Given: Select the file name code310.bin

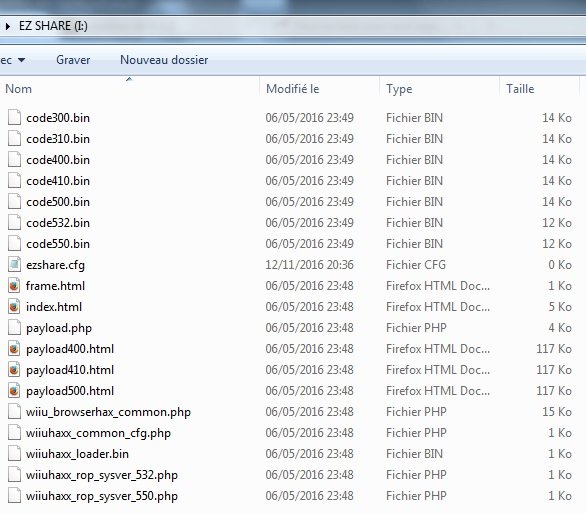Looking at the screenshot, I should click(x=58, y=139).
